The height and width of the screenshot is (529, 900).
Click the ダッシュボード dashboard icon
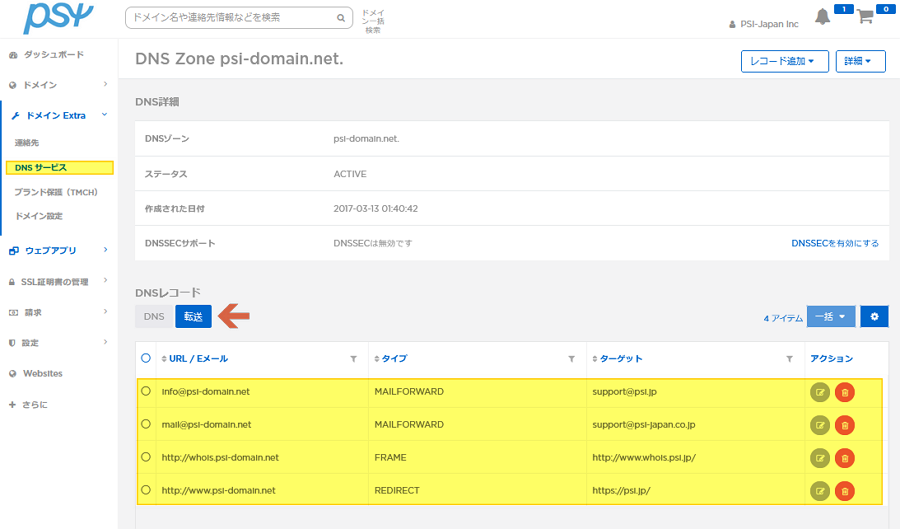(13, 55)
